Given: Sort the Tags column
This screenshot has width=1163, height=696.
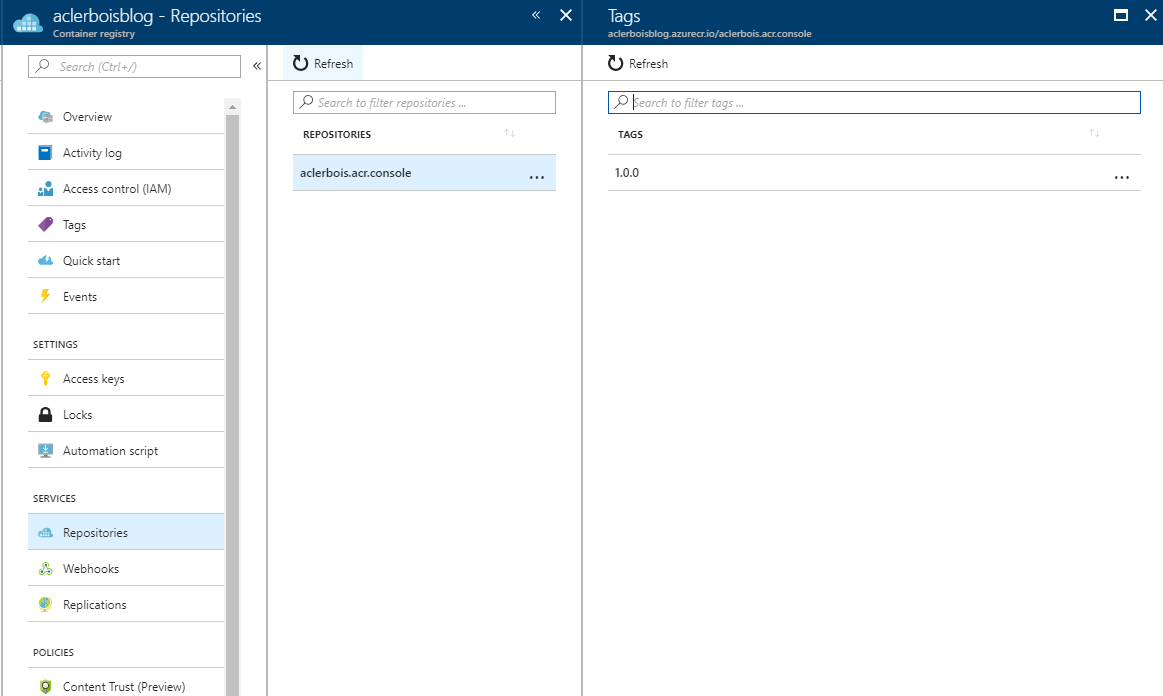Looking at the screenshot, I should point(1094,134).
